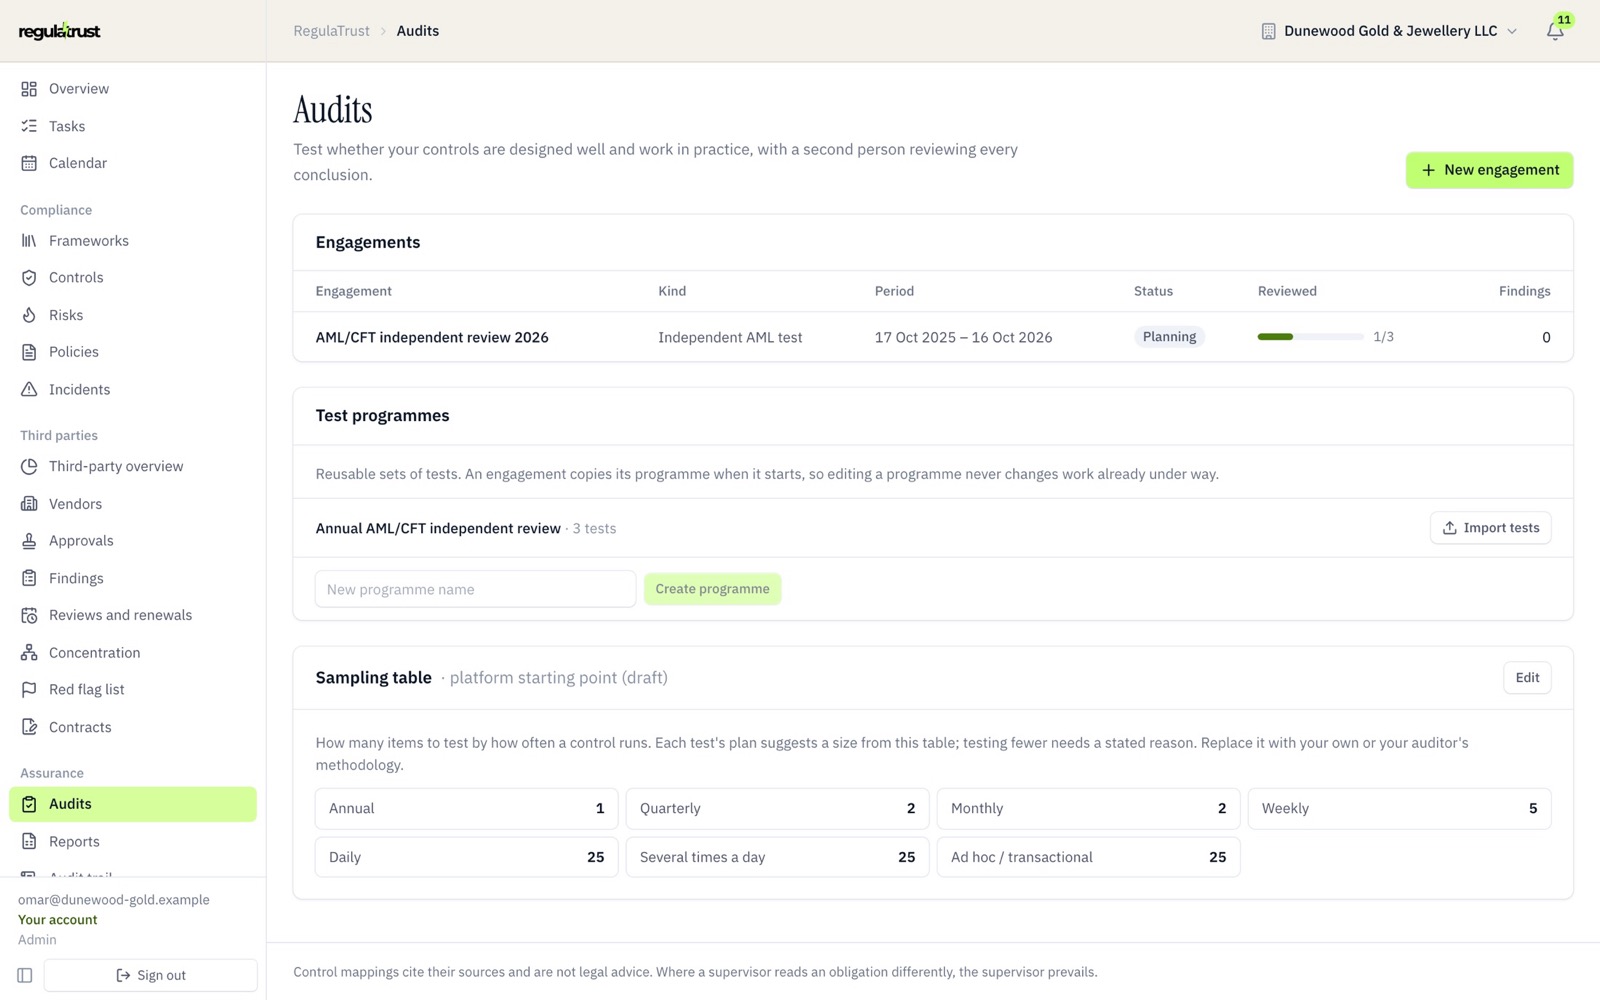
Task: Click the New engagement button
Action: (1489, 170)
